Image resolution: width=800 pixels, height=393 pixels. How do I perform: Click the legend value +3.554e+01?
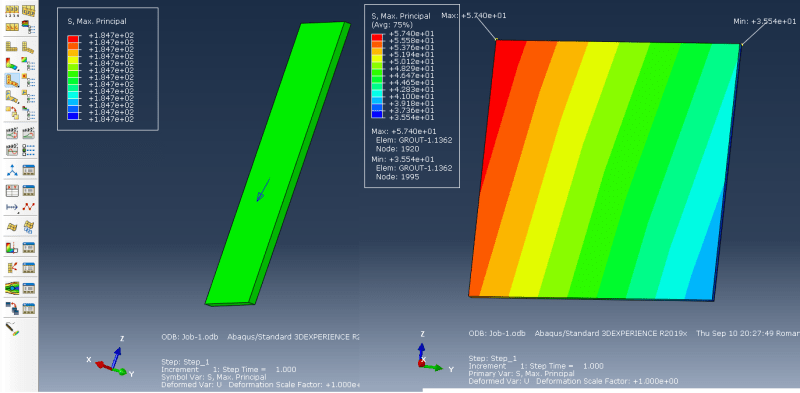click(411, 117)
